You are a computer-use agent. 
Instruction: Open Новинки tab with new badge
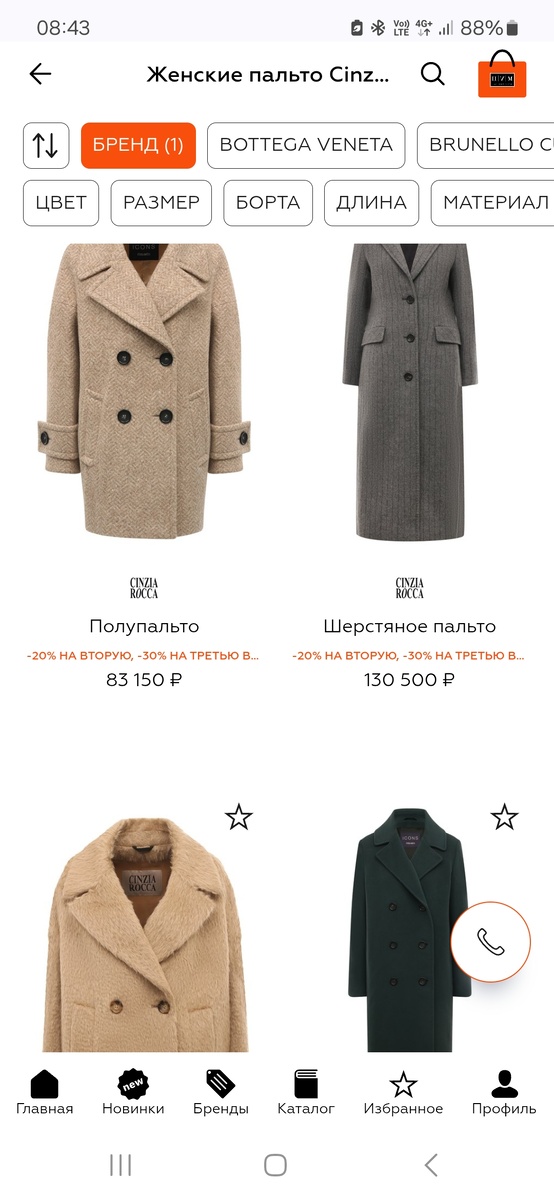tap(133, 1093)
